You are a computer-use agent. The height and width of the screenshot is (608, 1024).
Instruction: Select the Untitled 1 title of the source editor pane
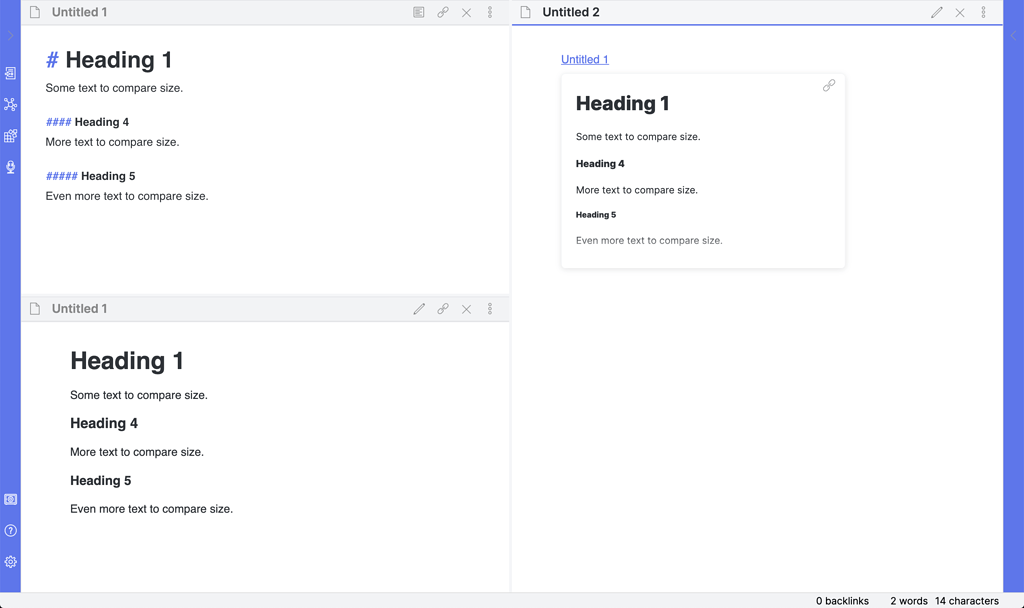coord(80,12)
